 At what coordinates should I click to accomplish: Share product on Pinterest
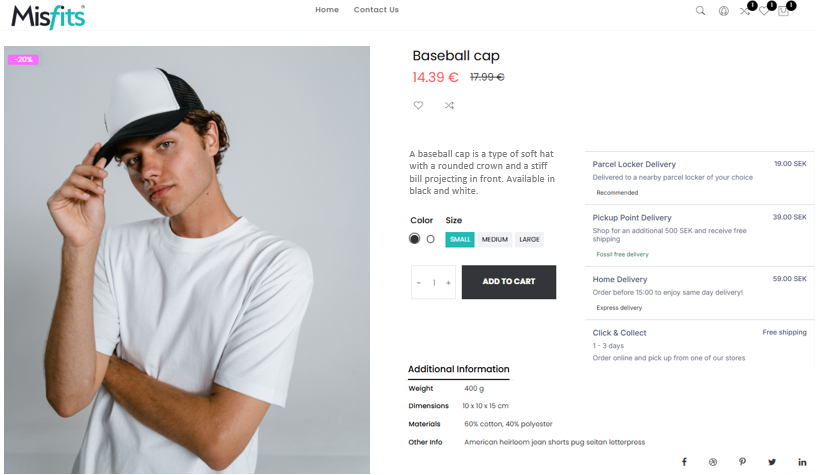click(x=742, y=462)
